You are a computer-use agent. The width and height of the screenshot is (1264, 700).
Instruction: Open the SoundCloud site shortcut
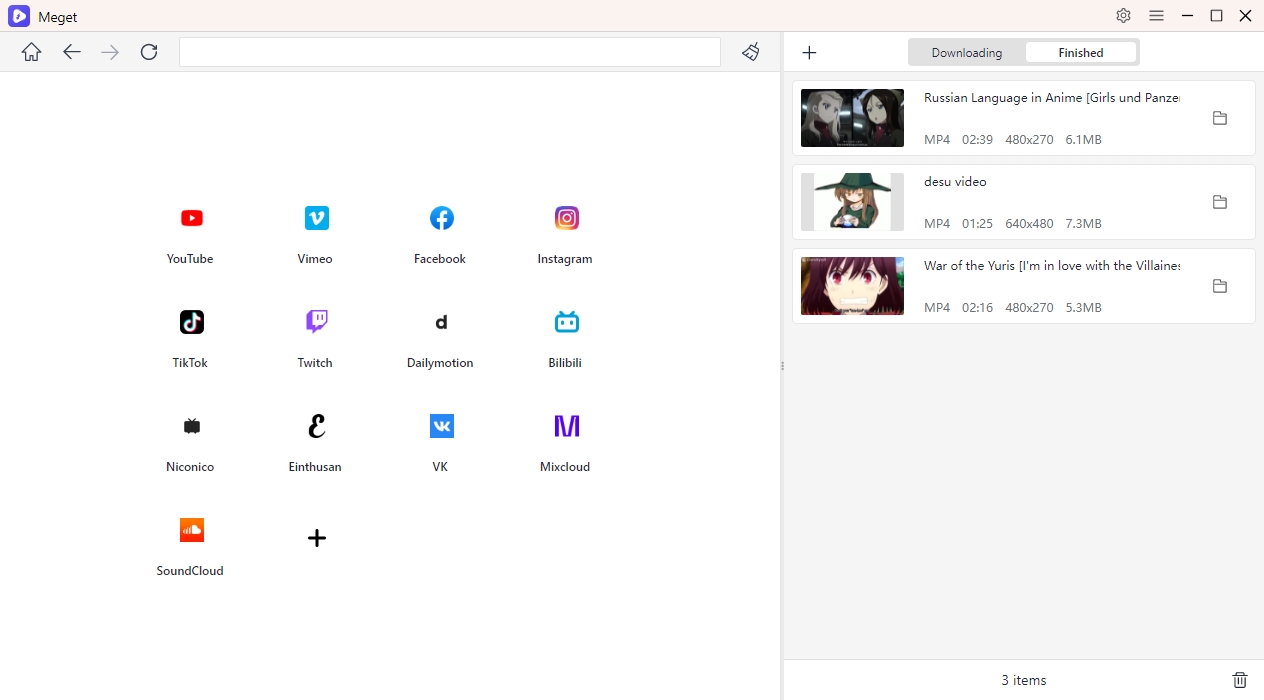click(191, 530)
